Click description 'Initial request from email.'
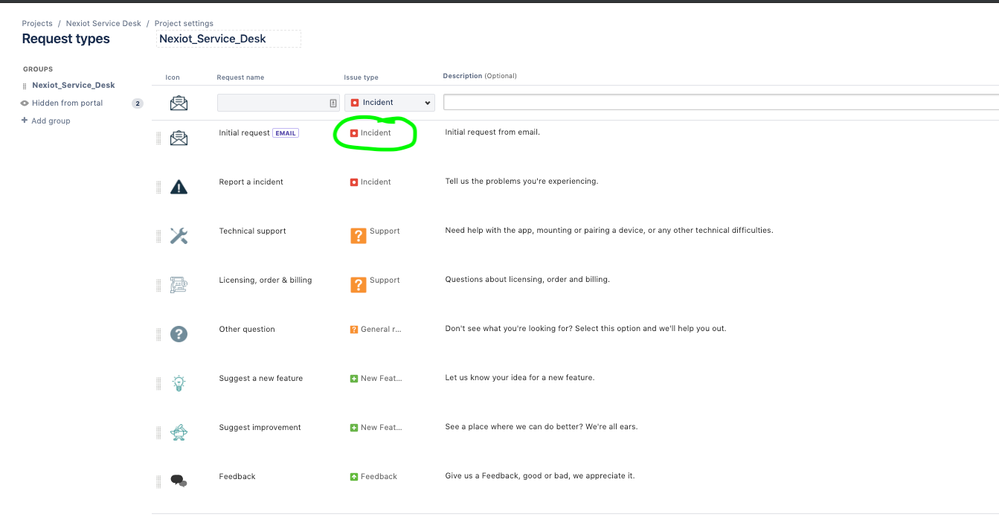The width and height of the screenshot is (999, 532). pos(492,133)
